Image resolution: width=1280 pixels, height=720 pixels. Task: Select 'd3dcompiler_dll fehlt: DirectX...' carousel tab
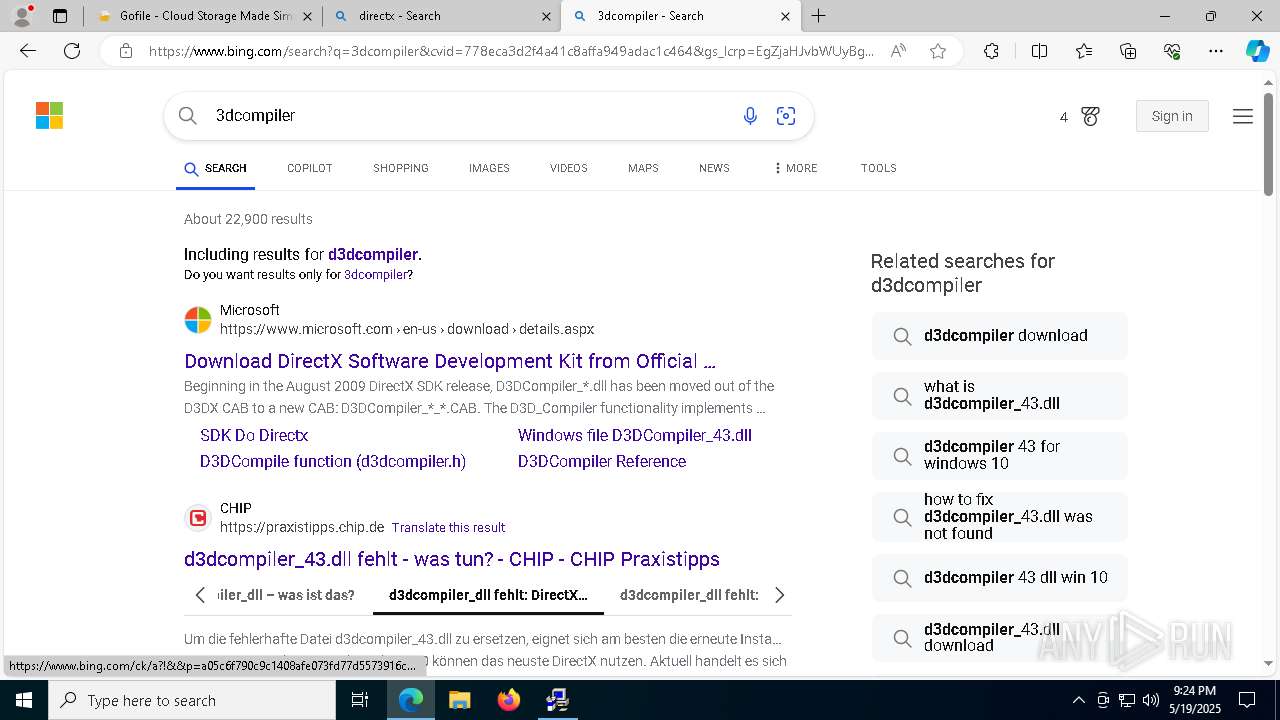point(488,595)
